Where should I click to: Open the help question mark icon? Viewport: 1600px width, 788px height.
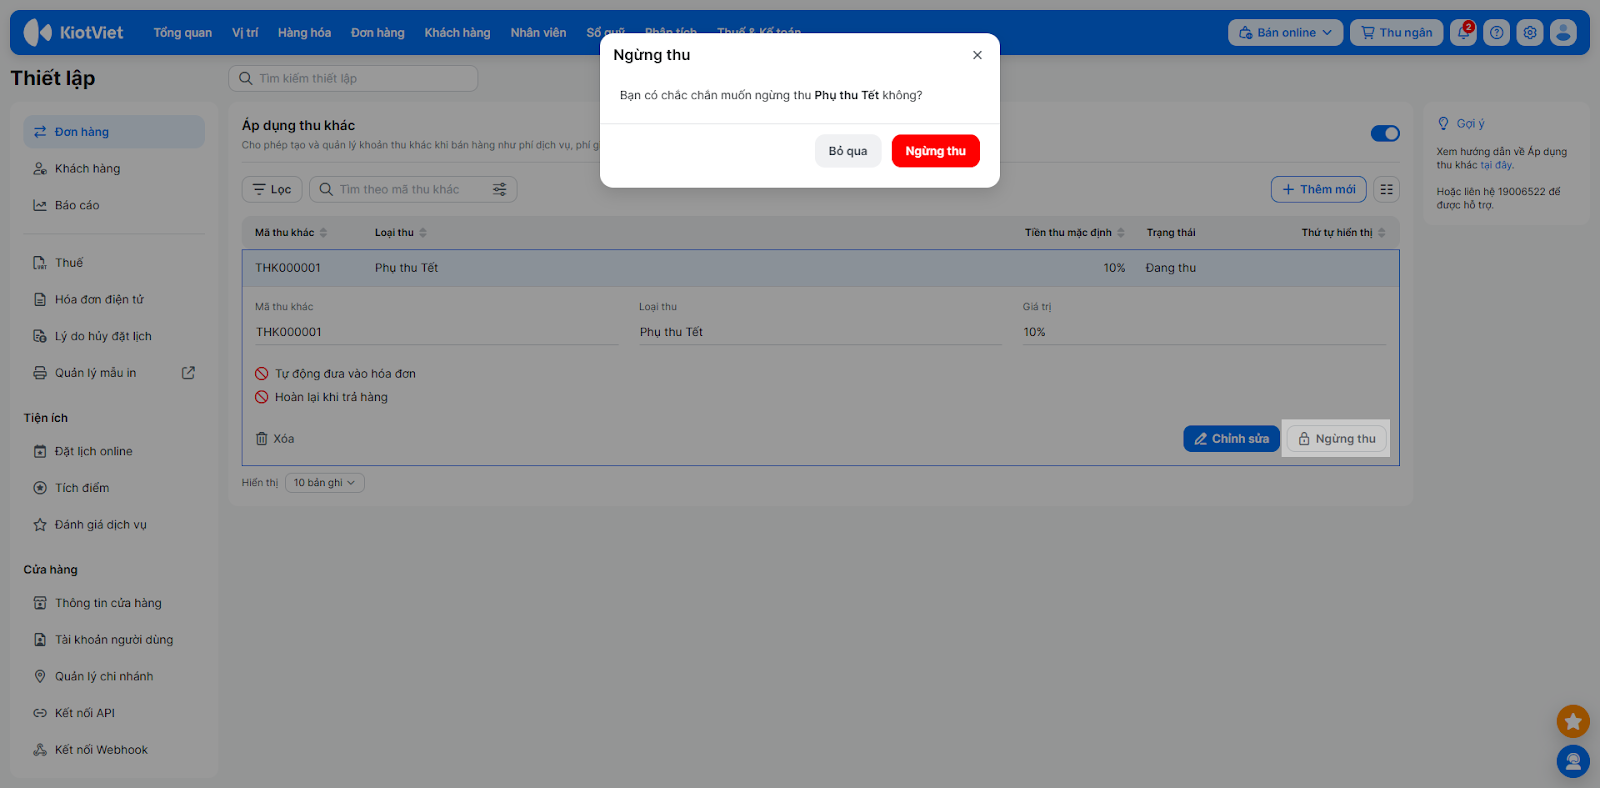pos(1496,33)
